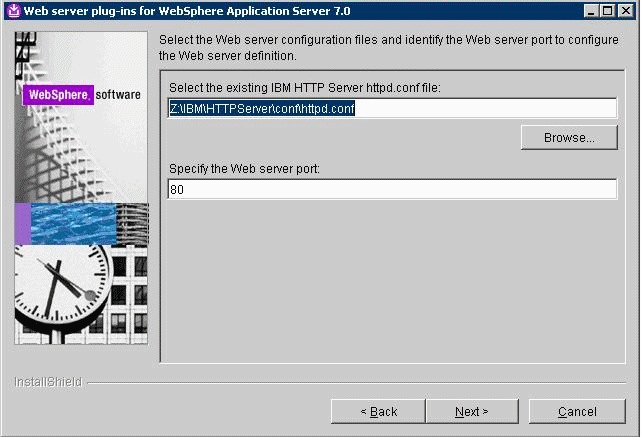This screenshot has height=437, width=641.
Task: Cancel the plug-ins installation
Action: [577, 411]
